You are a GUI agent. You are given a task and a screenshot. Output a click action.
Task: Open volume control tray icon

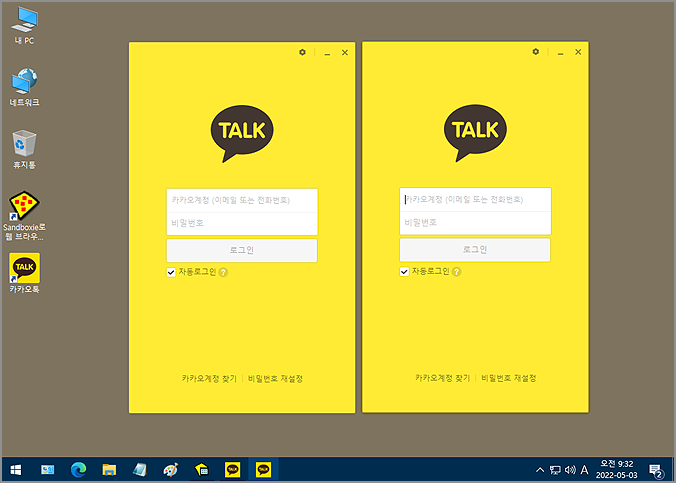(x=570, y=470)
